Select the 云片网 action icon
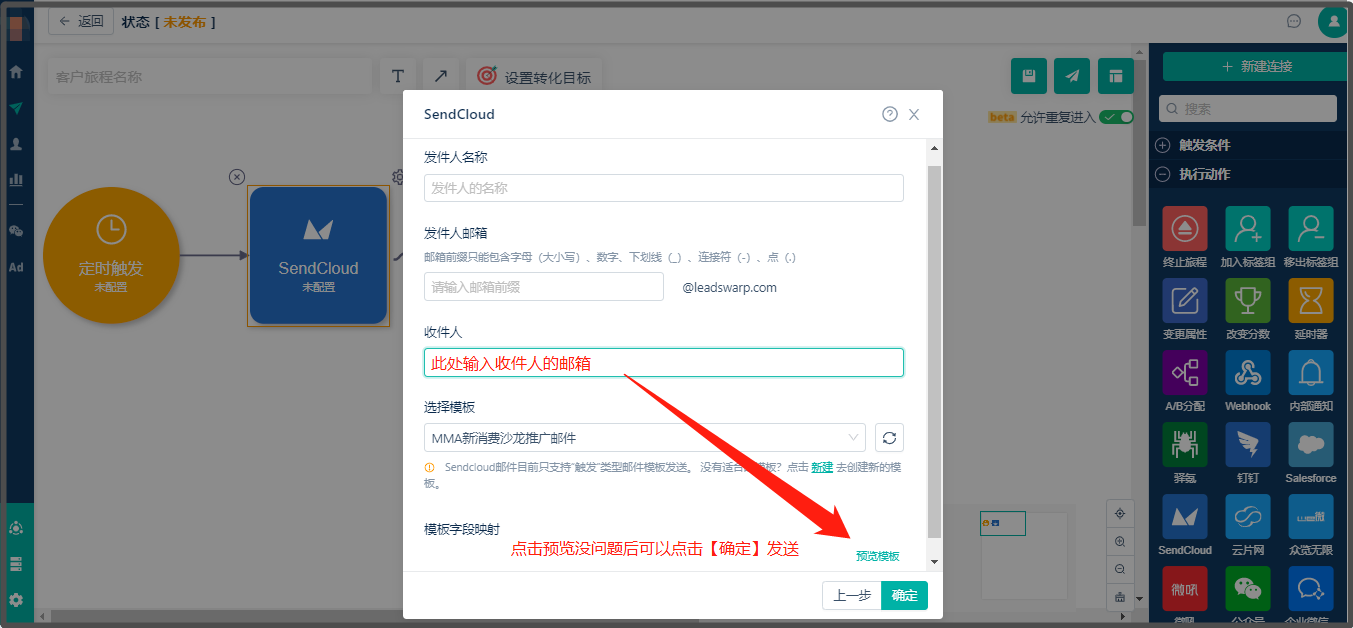 pos(1248,517)
